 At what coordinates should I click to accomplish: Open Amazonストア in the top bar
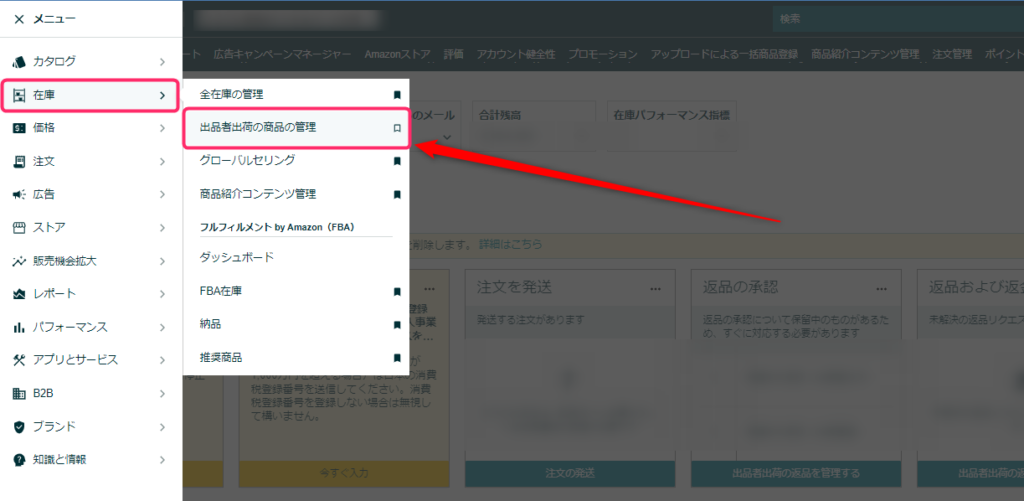[x=397, y=54]
